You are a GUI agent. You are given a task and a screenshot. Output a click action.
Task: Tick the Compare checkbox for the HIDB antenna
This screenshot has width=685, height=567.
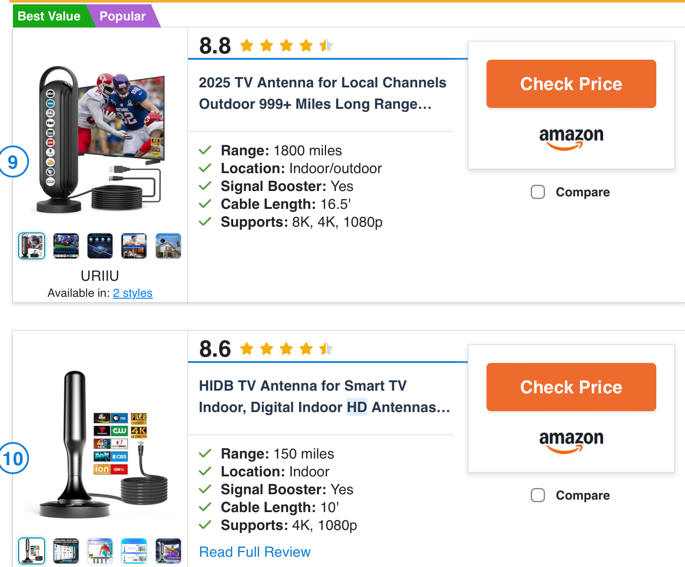coord(538,495)
